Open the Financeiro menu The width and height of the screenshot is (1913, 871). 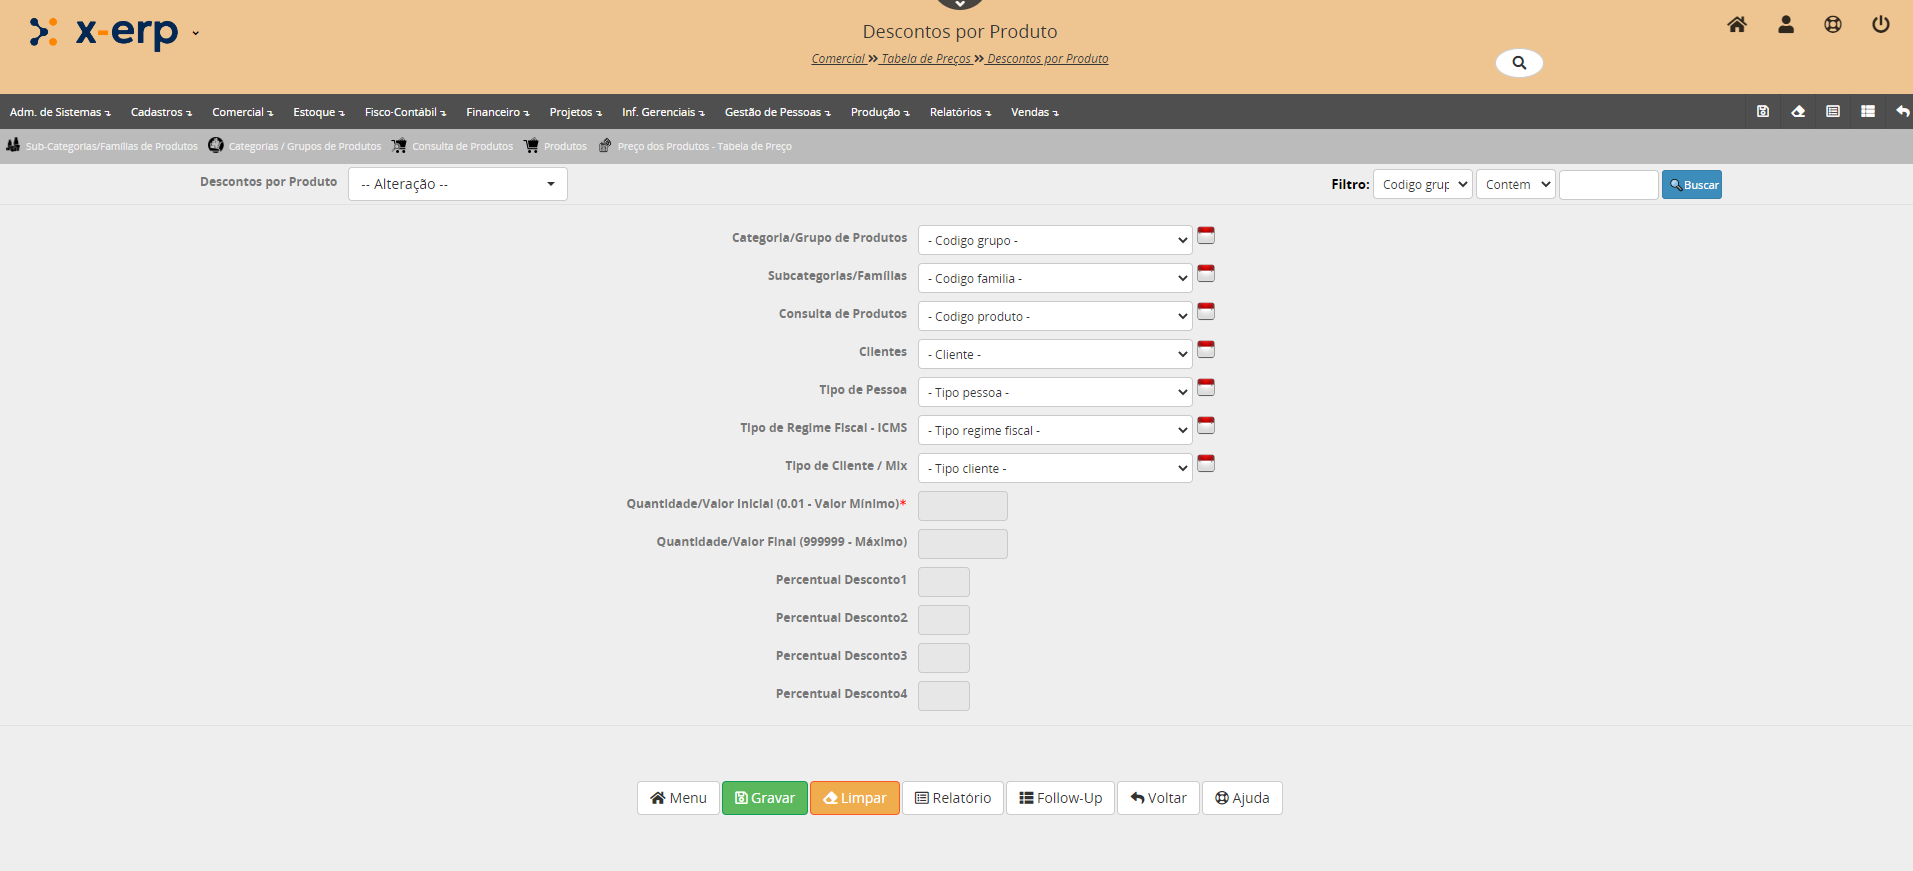[497, 112]
